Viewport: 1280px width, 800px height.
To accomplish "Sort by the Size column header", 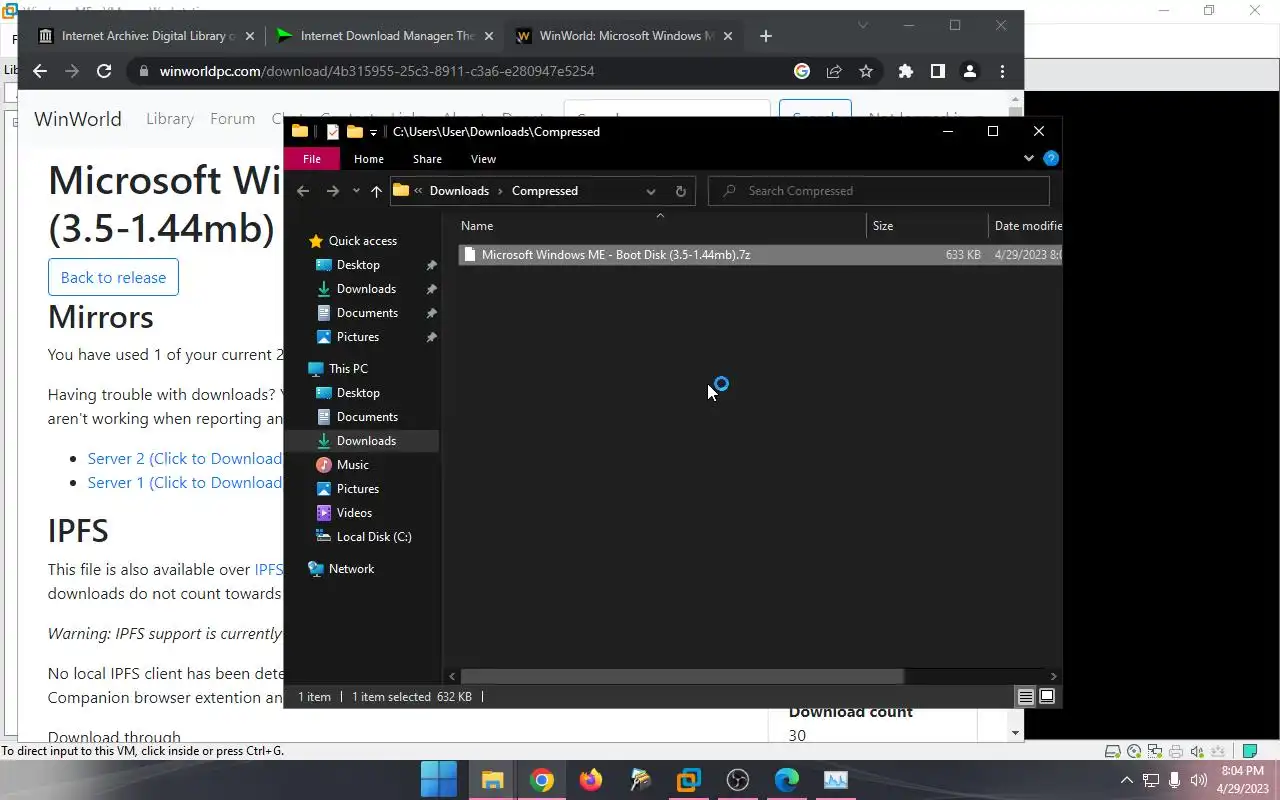I will tap(926, 226).
